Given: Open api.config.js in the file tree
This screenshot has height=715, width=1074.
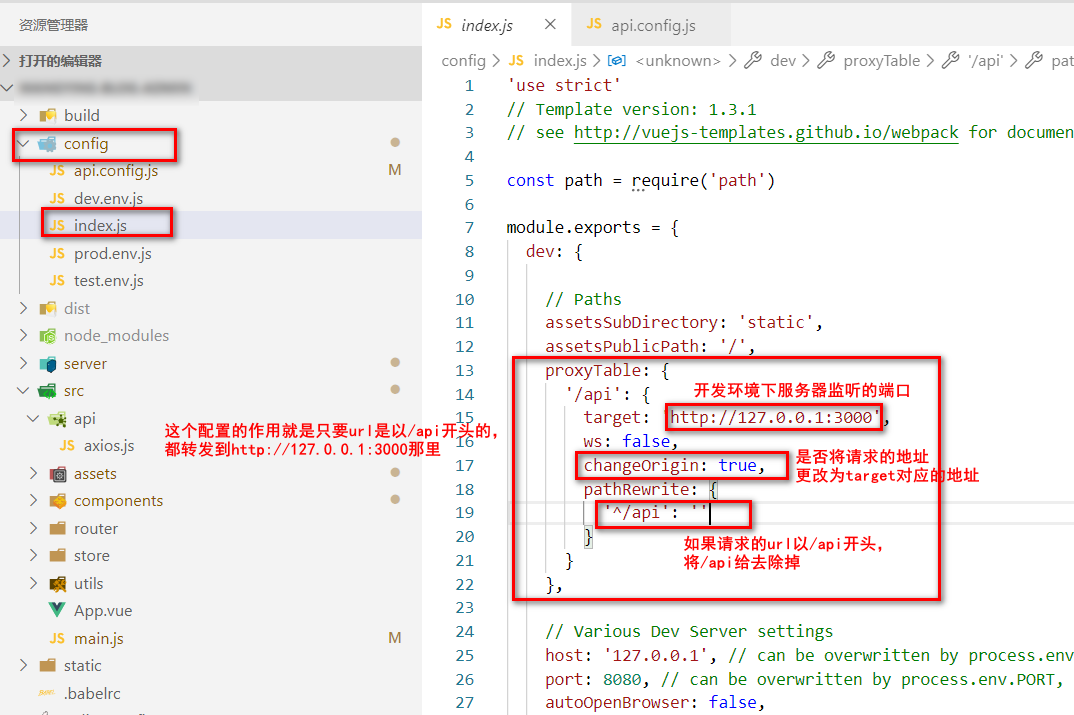Looking at the screenshot, I should (116, 171).
